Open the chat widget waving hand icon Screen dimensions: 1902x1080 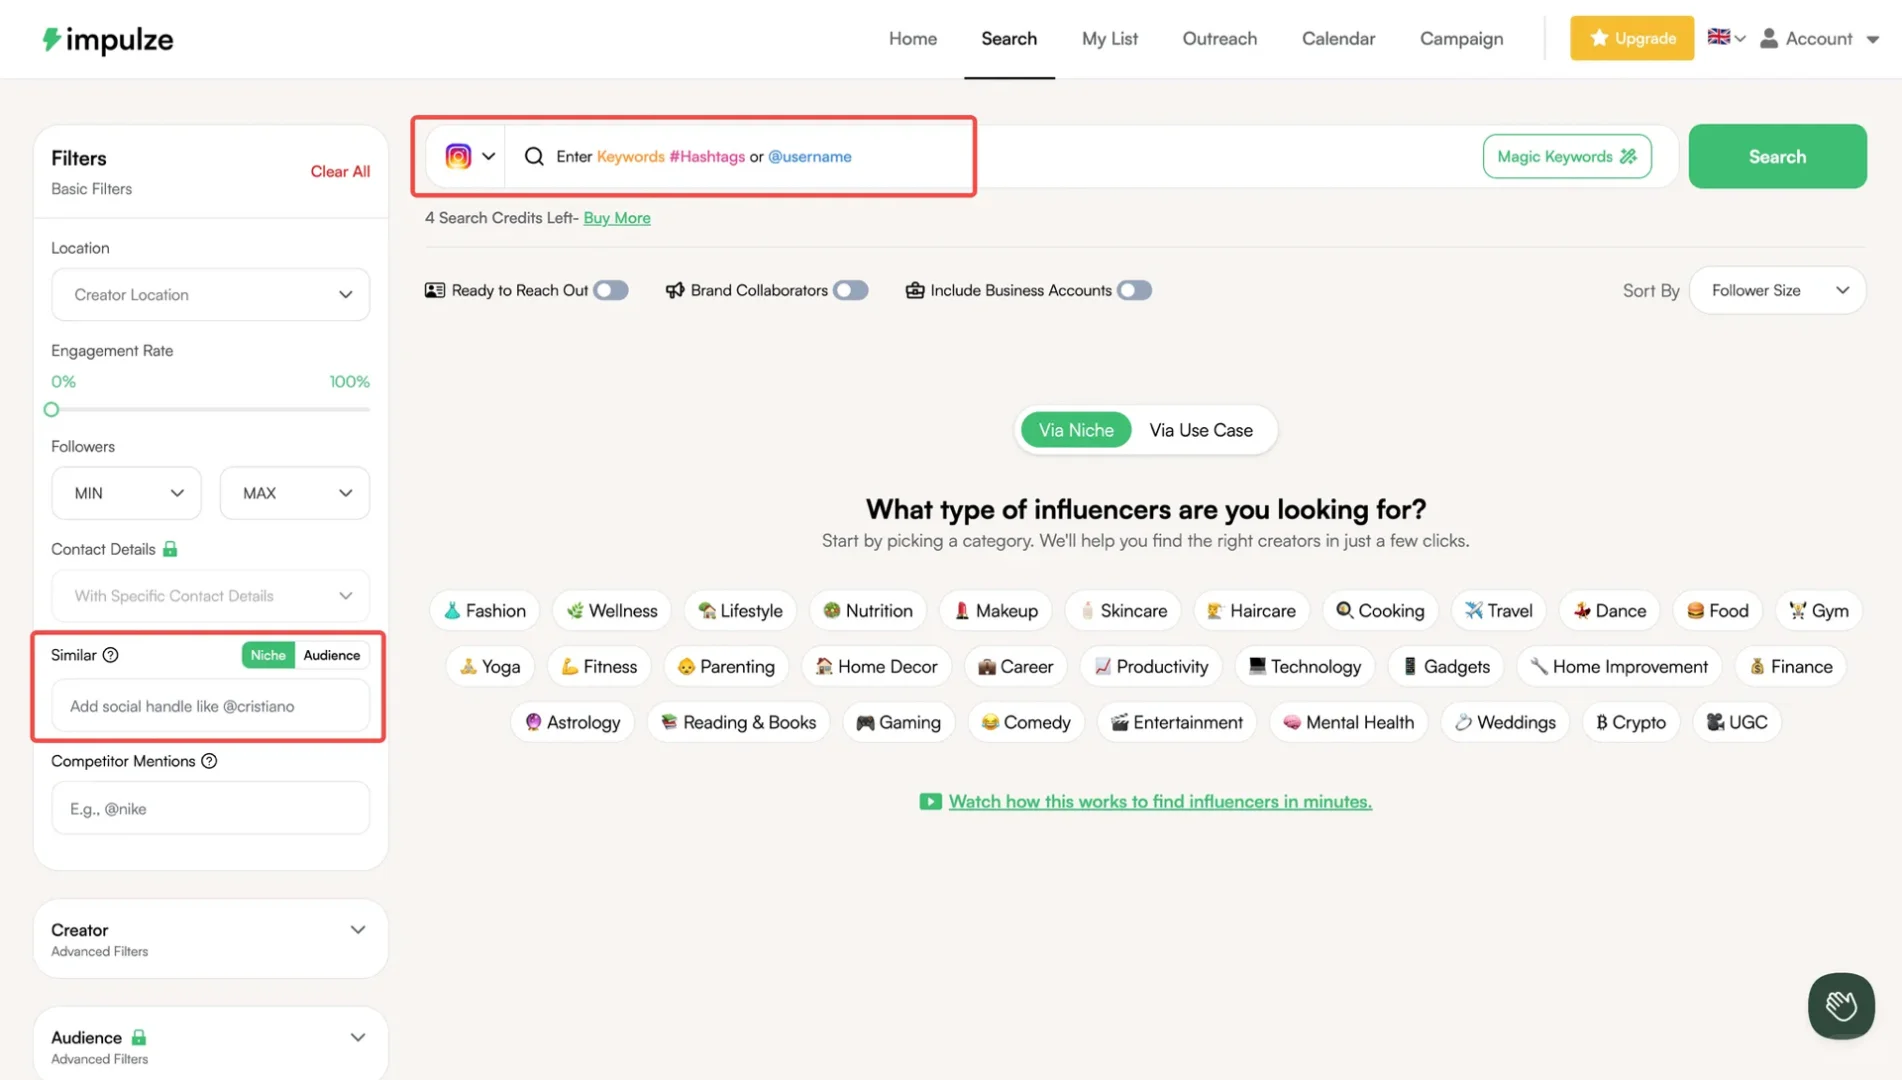tap(1840, 1005)
